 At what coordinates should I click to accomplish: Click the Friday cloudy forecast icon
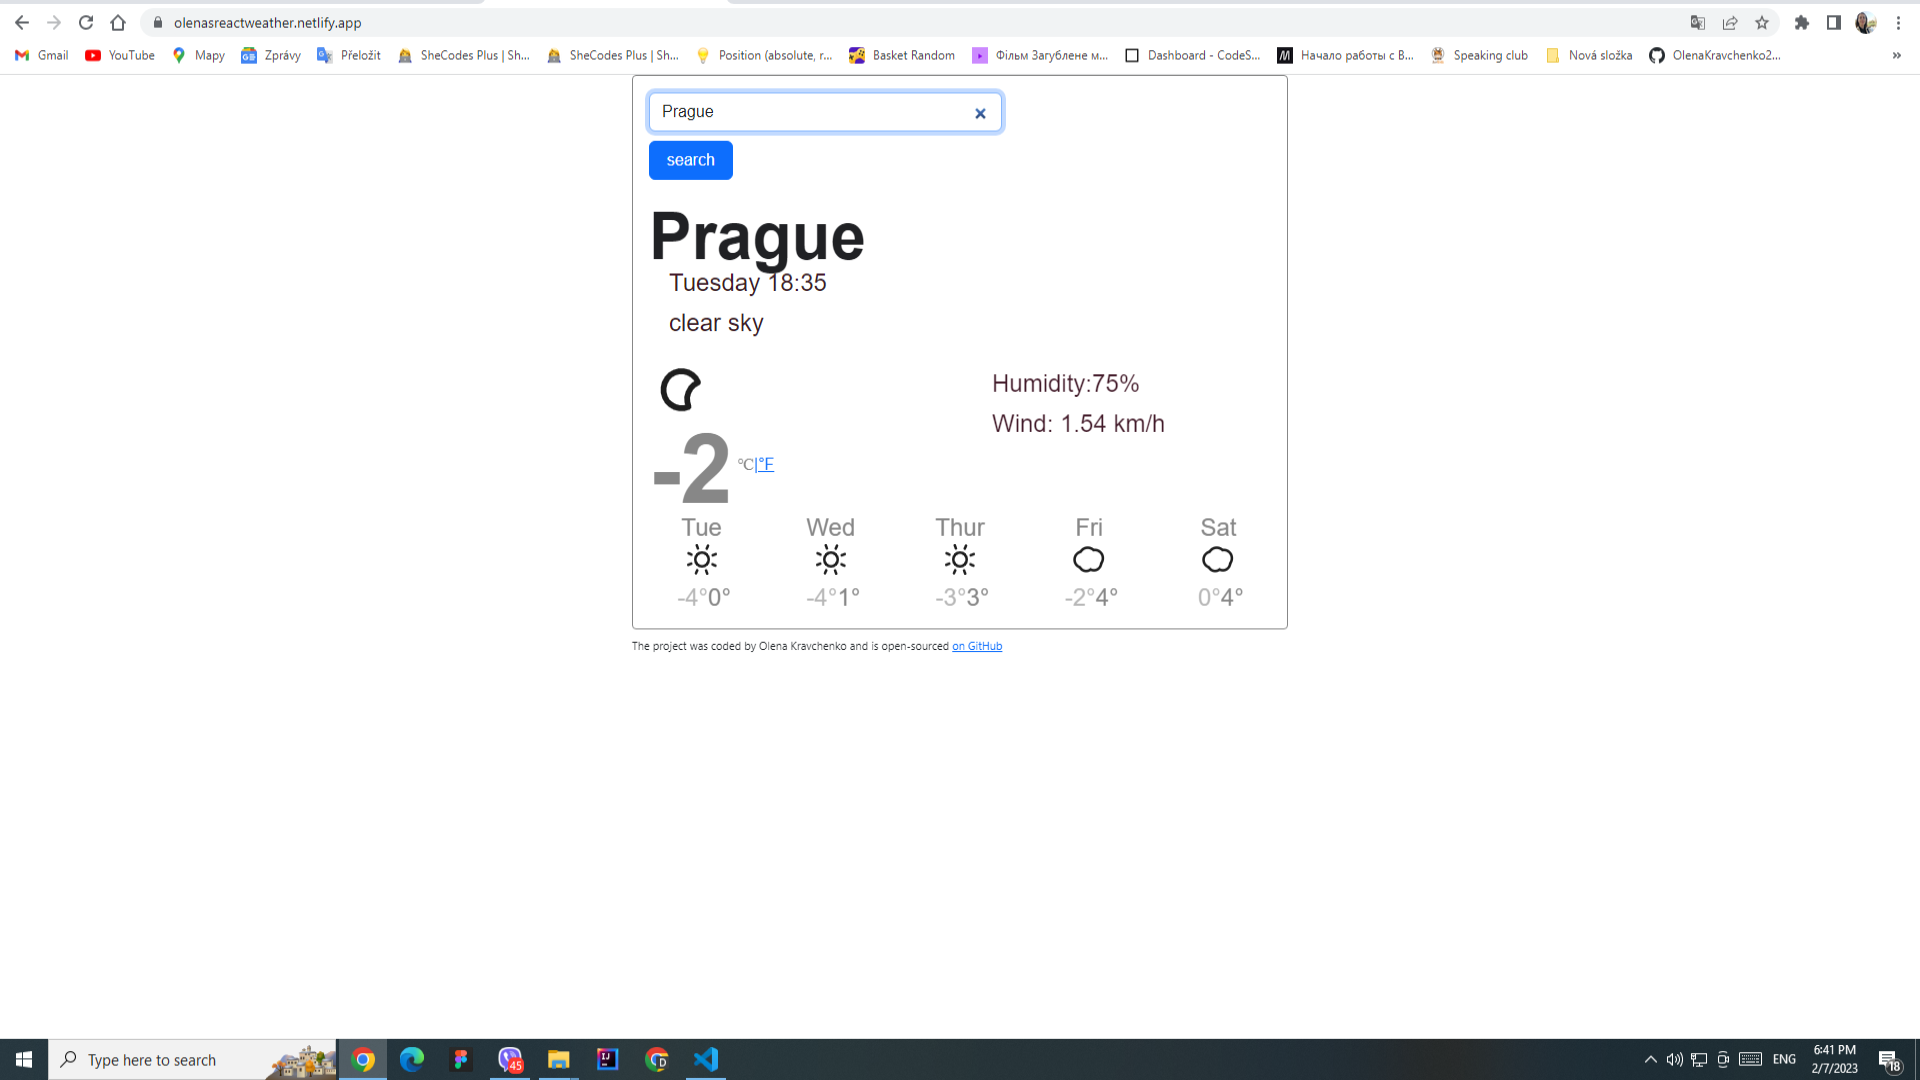1088,559
